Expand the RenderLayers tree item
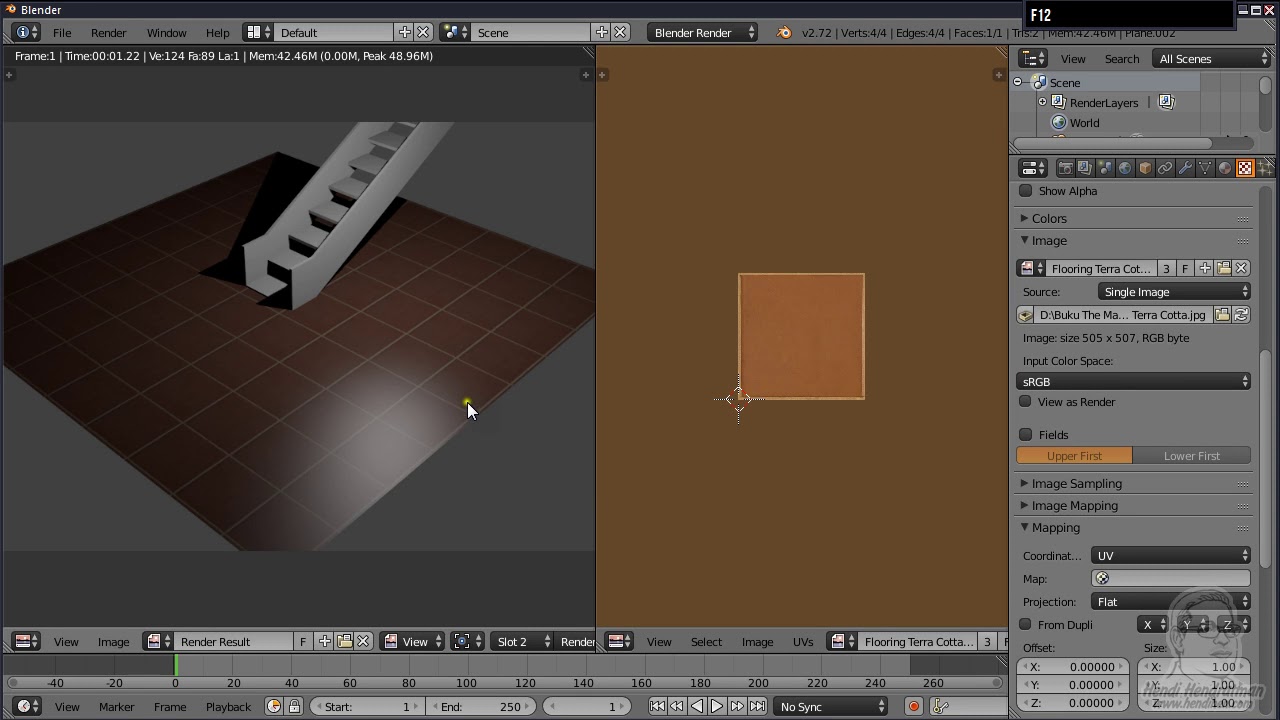The width and height of the screenshot is (1280, 720). click(1042, 102)
